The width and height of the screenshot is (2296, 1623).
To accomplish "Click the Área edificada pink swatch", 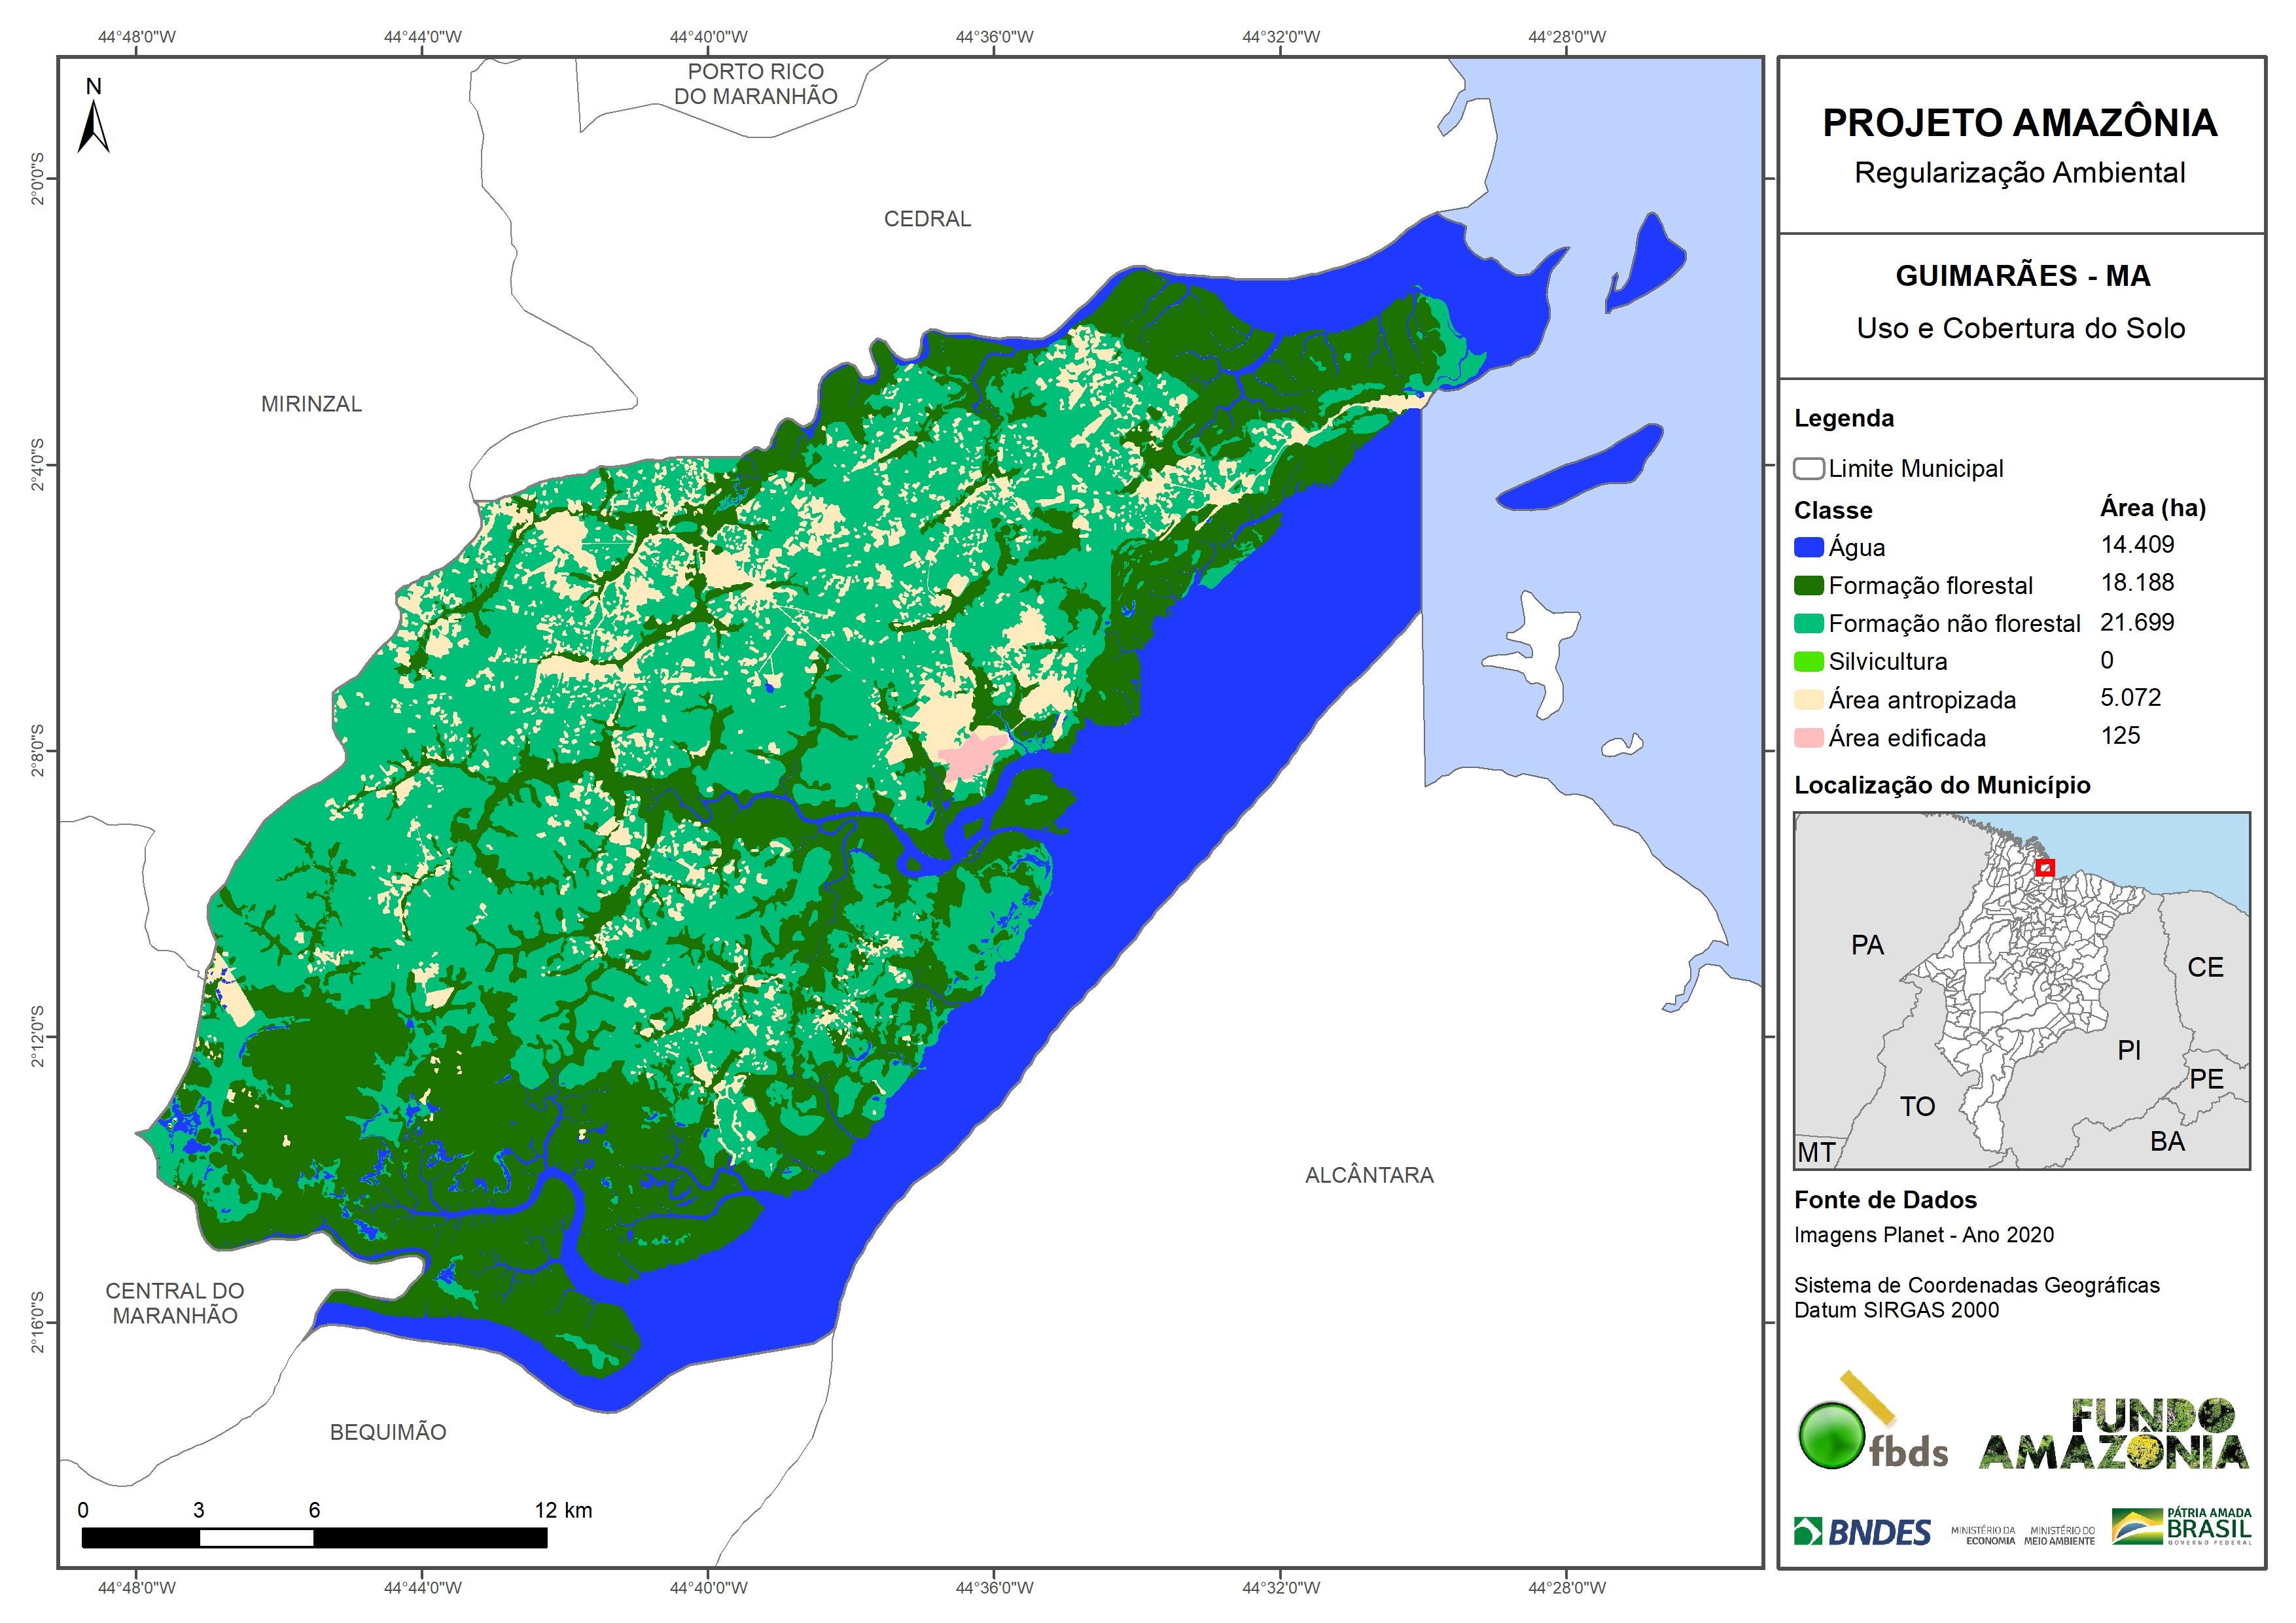I will tap(1808, 738).
